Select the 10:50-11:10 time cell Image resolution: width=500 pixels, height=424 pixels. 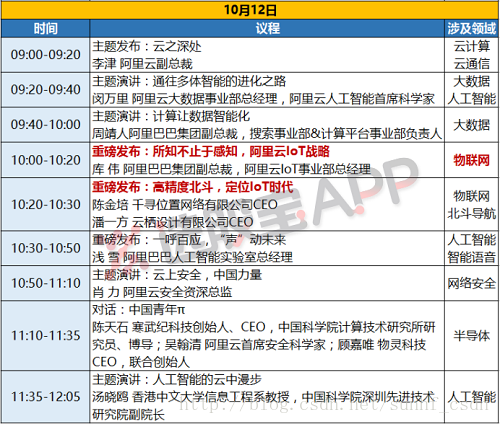coord(46,283)
